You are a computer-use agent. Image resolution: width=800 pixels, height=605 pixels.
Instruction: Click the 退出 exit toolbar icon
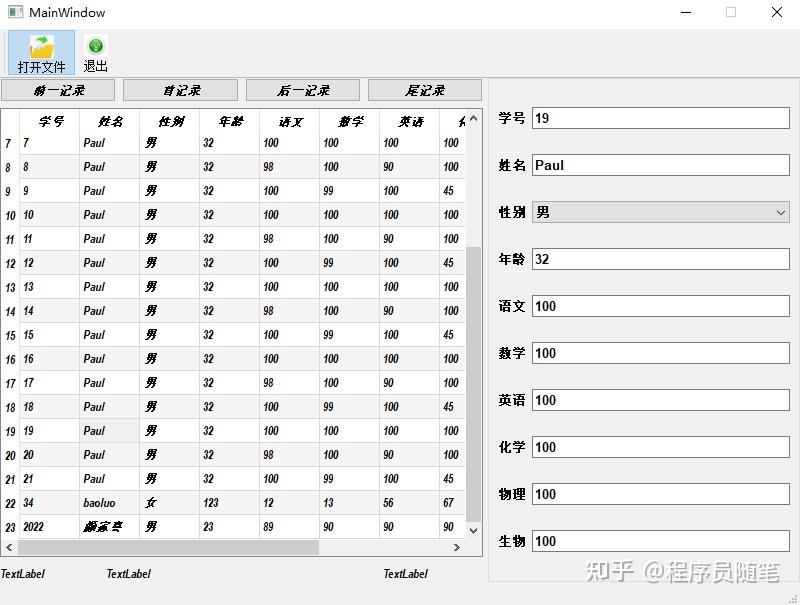[95, 50]
